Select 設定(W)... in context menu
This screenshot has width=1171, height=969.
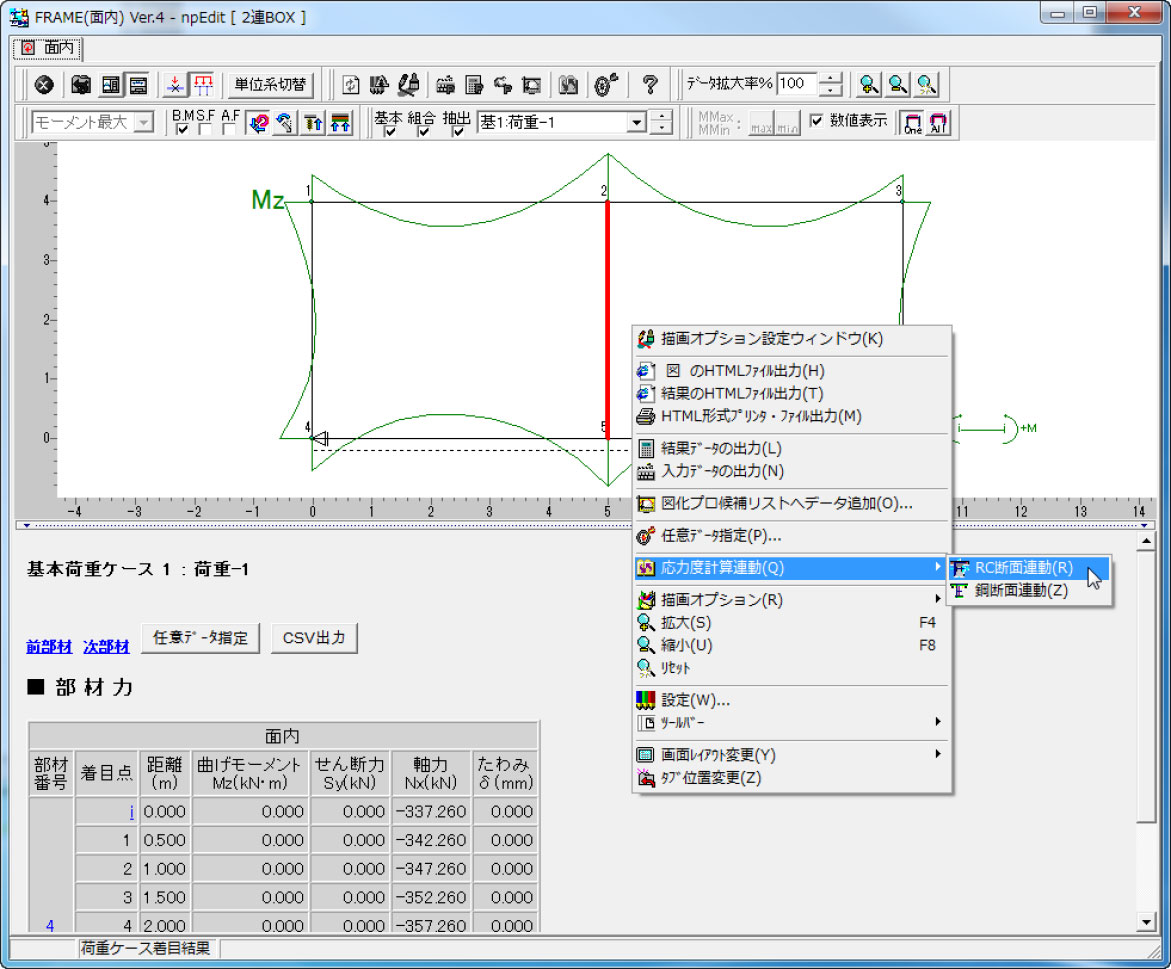point(792,700)
